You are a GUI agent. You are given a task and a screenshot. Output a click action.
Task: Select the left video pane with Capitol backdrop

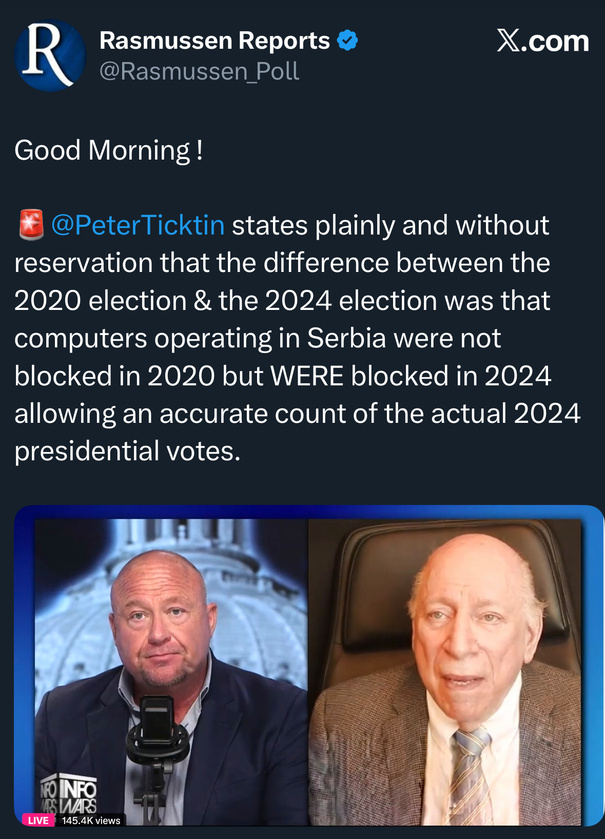pos(170,670)
